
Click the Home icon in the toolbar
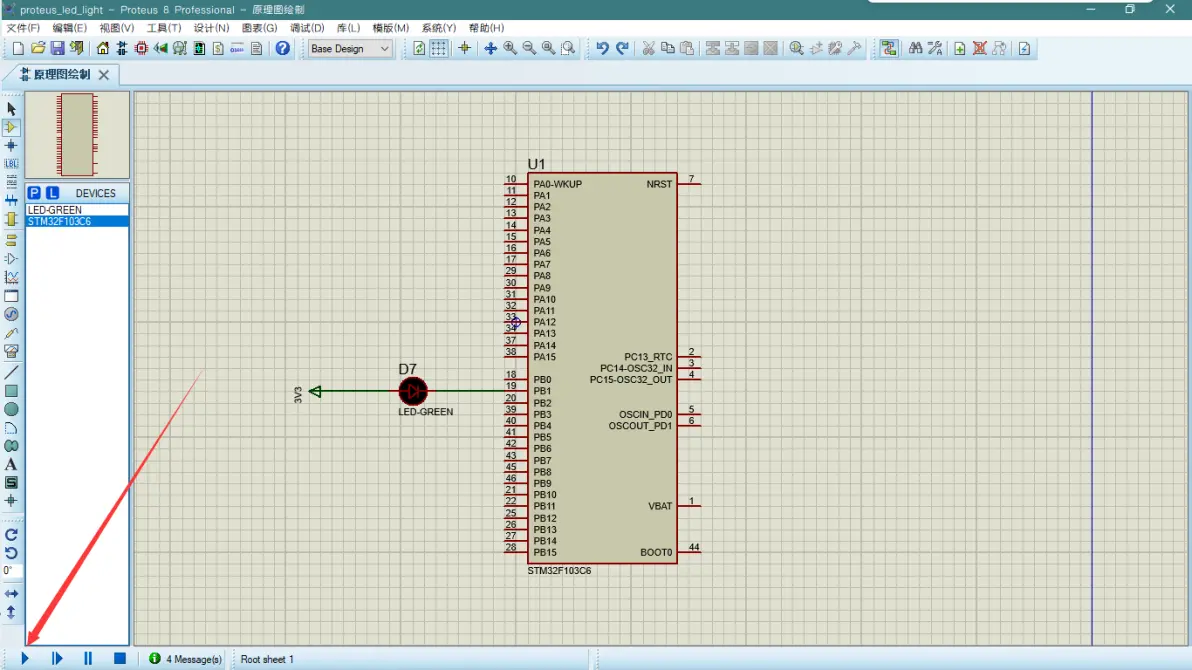tap(103, 48)
